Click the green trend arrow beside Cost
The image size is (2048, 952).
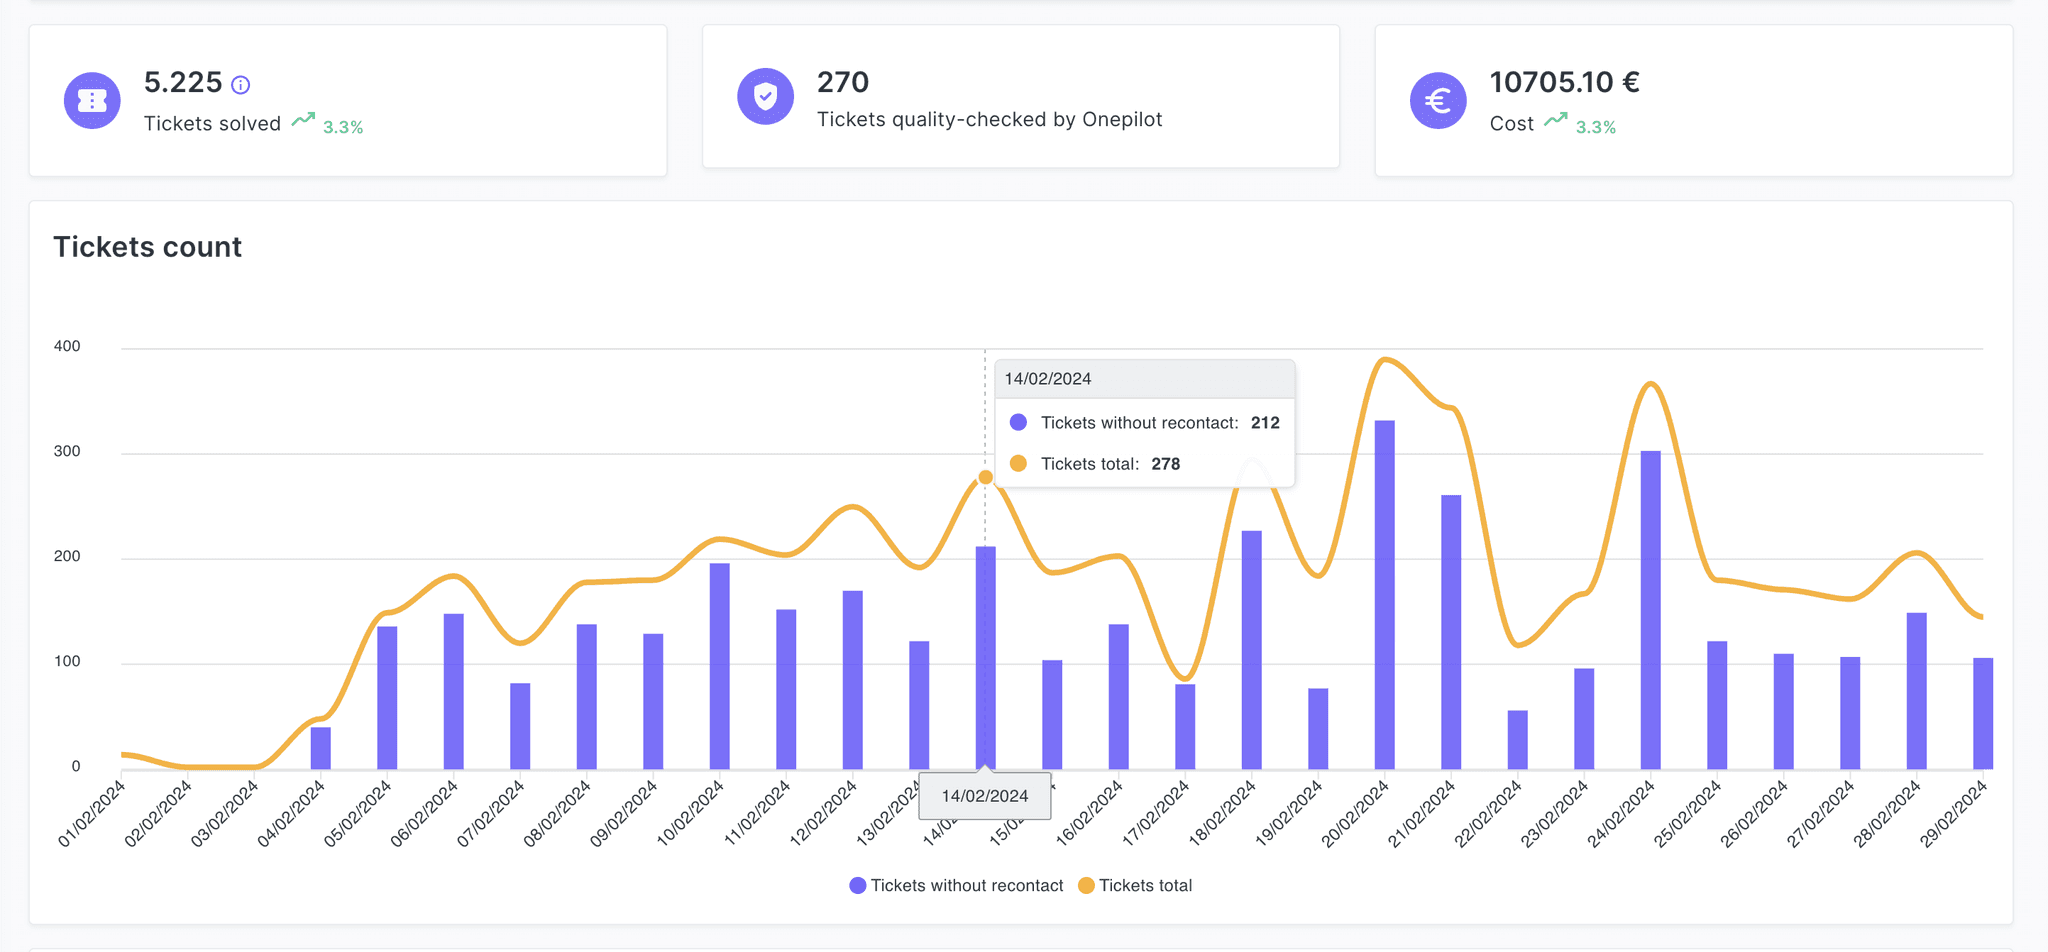pos(1555,120)
